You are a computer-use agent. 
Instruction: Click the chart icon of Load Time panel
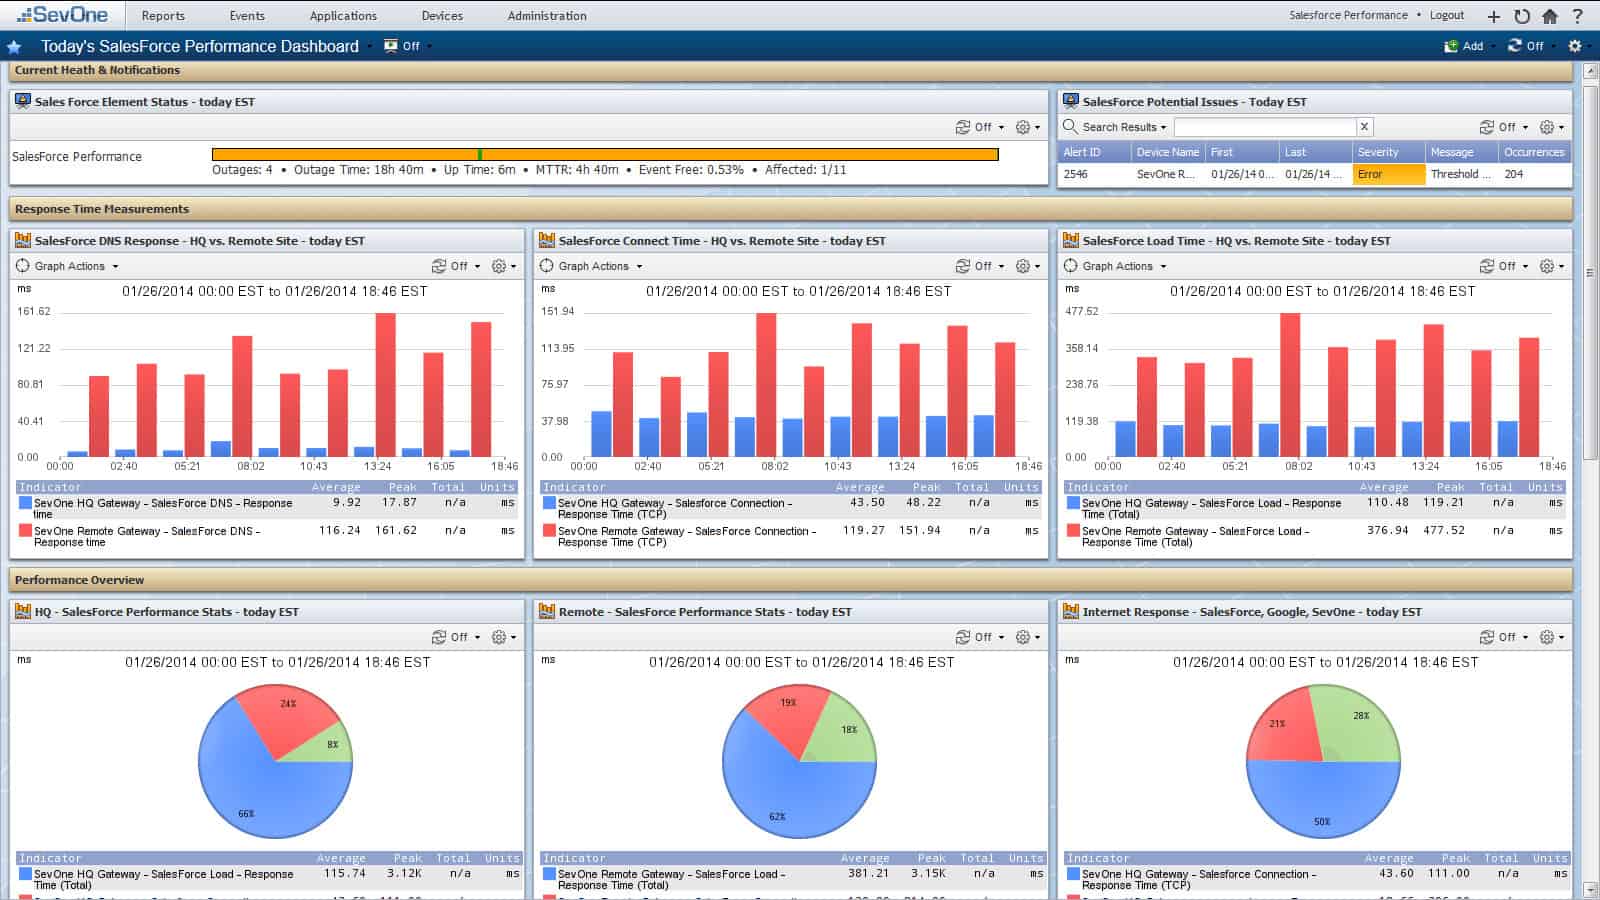pos(1071,240)
